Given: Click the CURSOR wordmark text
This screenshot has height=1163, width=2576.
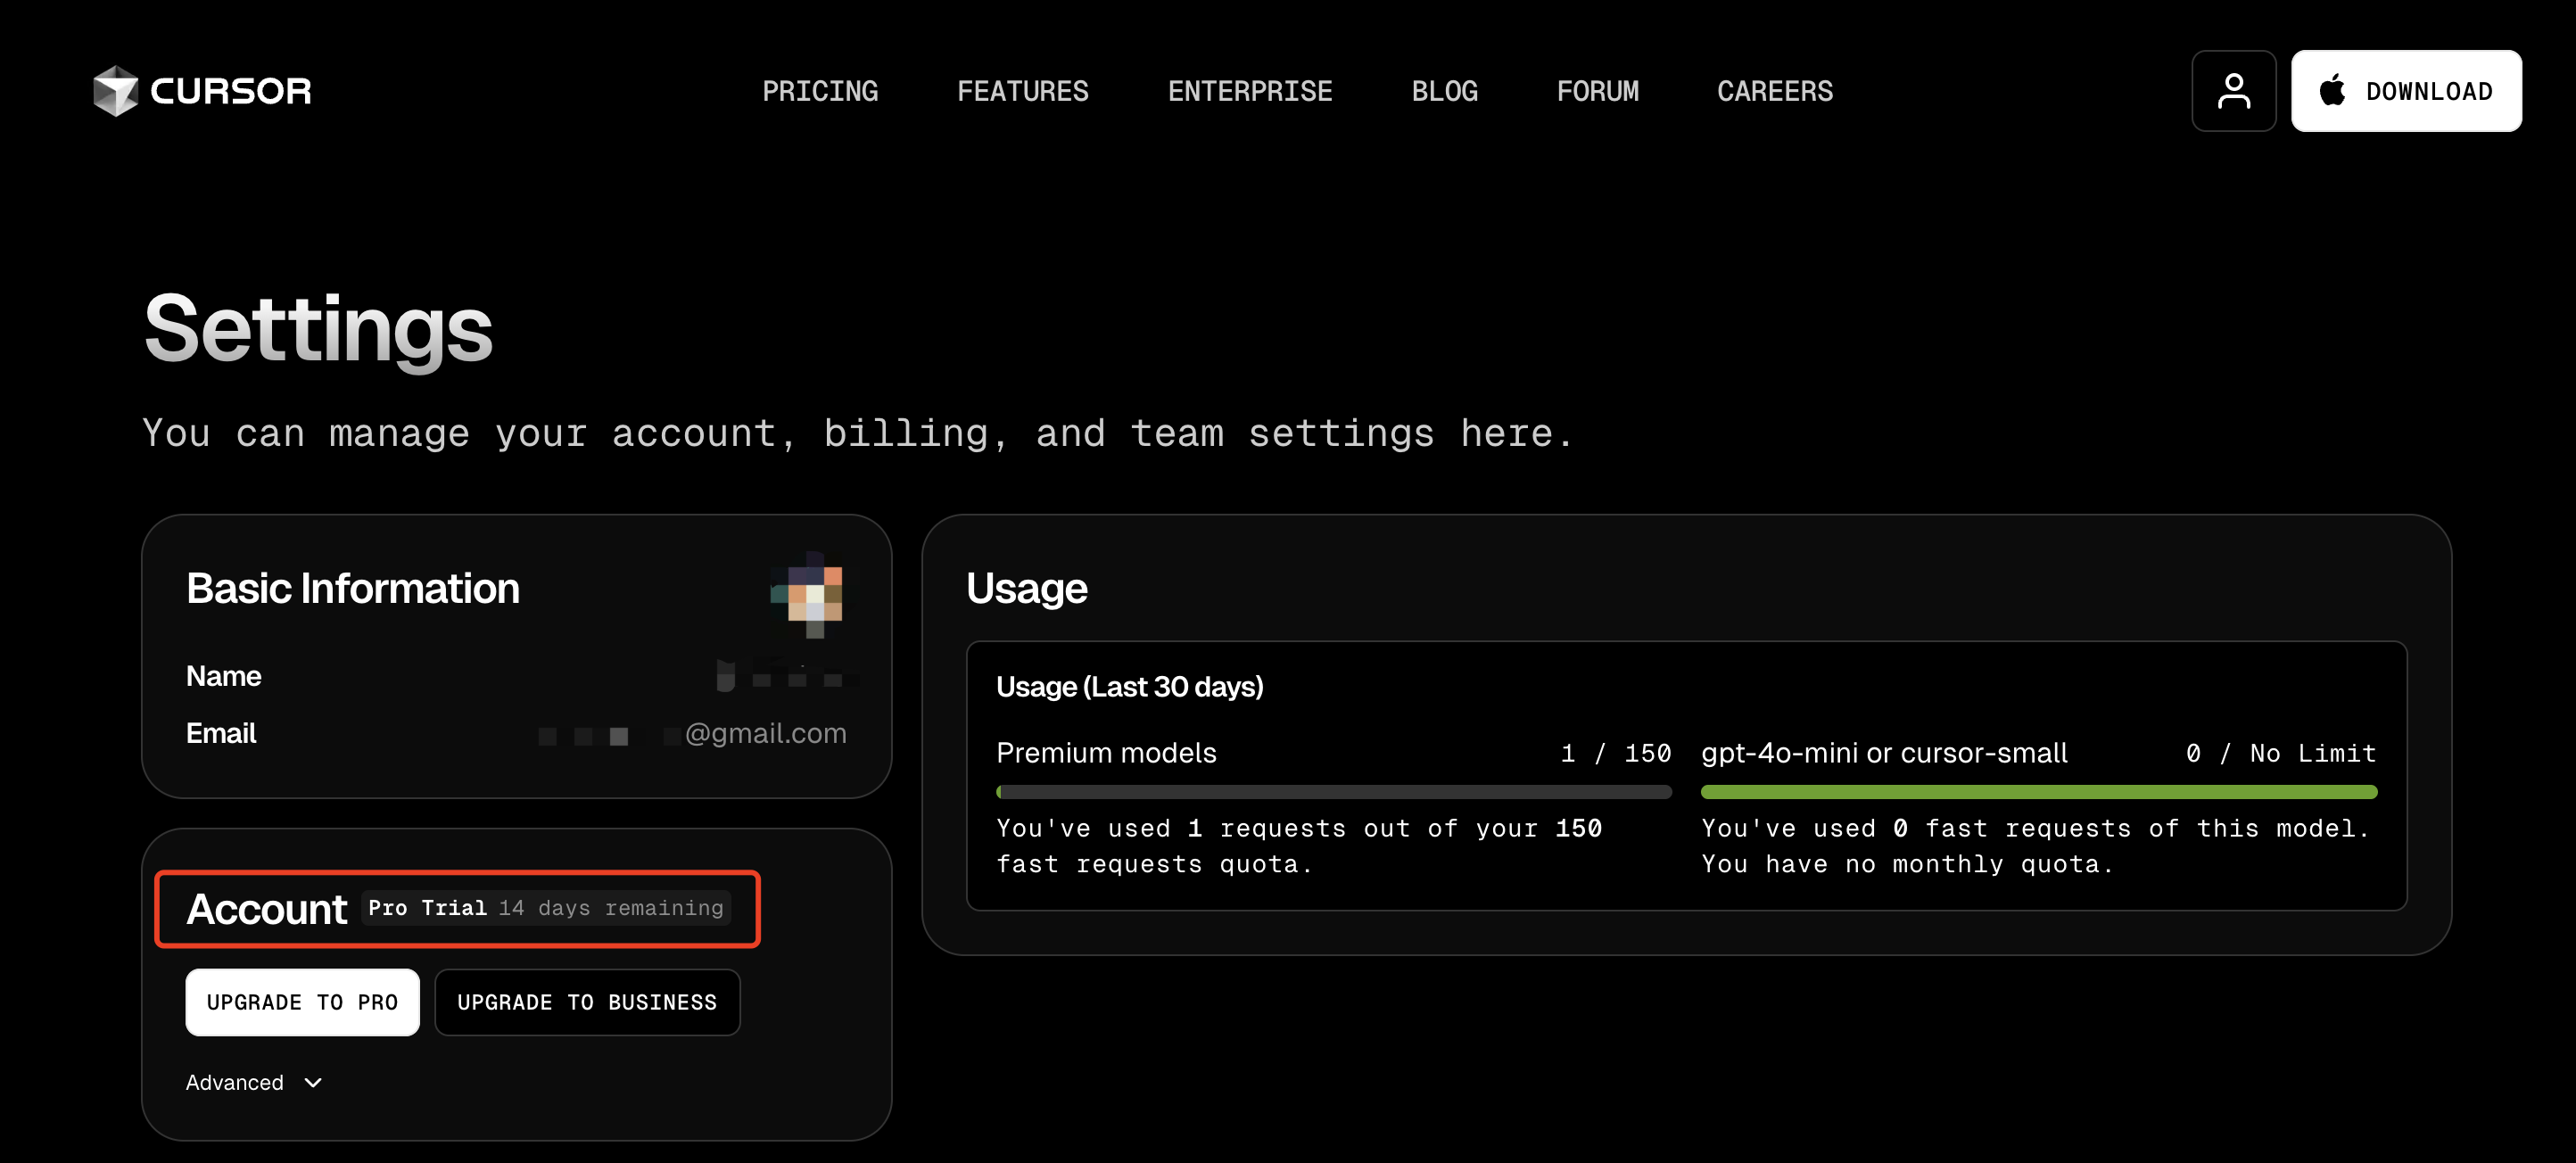Looking at the screenshot, I should (x=231, y=91).
